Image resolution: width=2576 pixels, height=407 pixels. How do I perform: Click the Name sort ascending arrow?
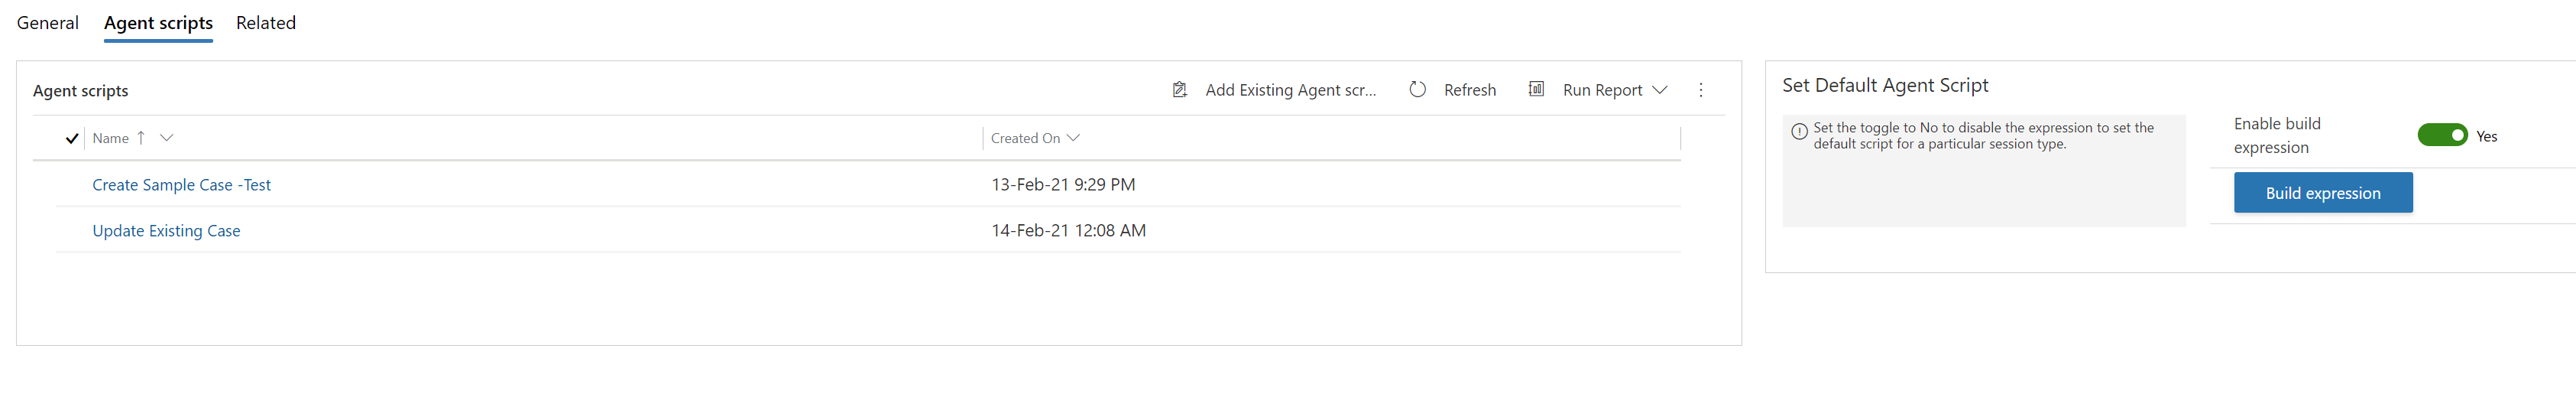(141, 138)
